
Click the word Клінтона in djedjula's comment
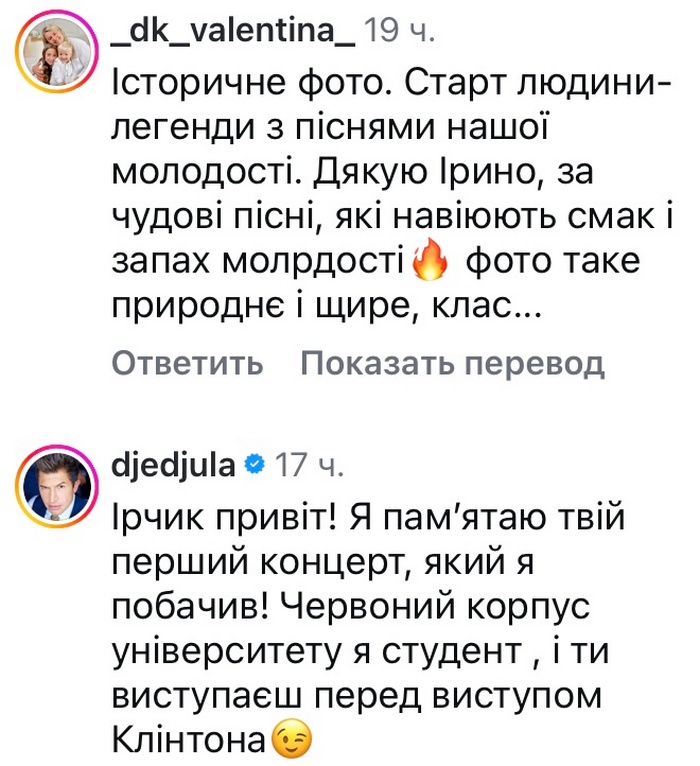[x=189, y=740]
